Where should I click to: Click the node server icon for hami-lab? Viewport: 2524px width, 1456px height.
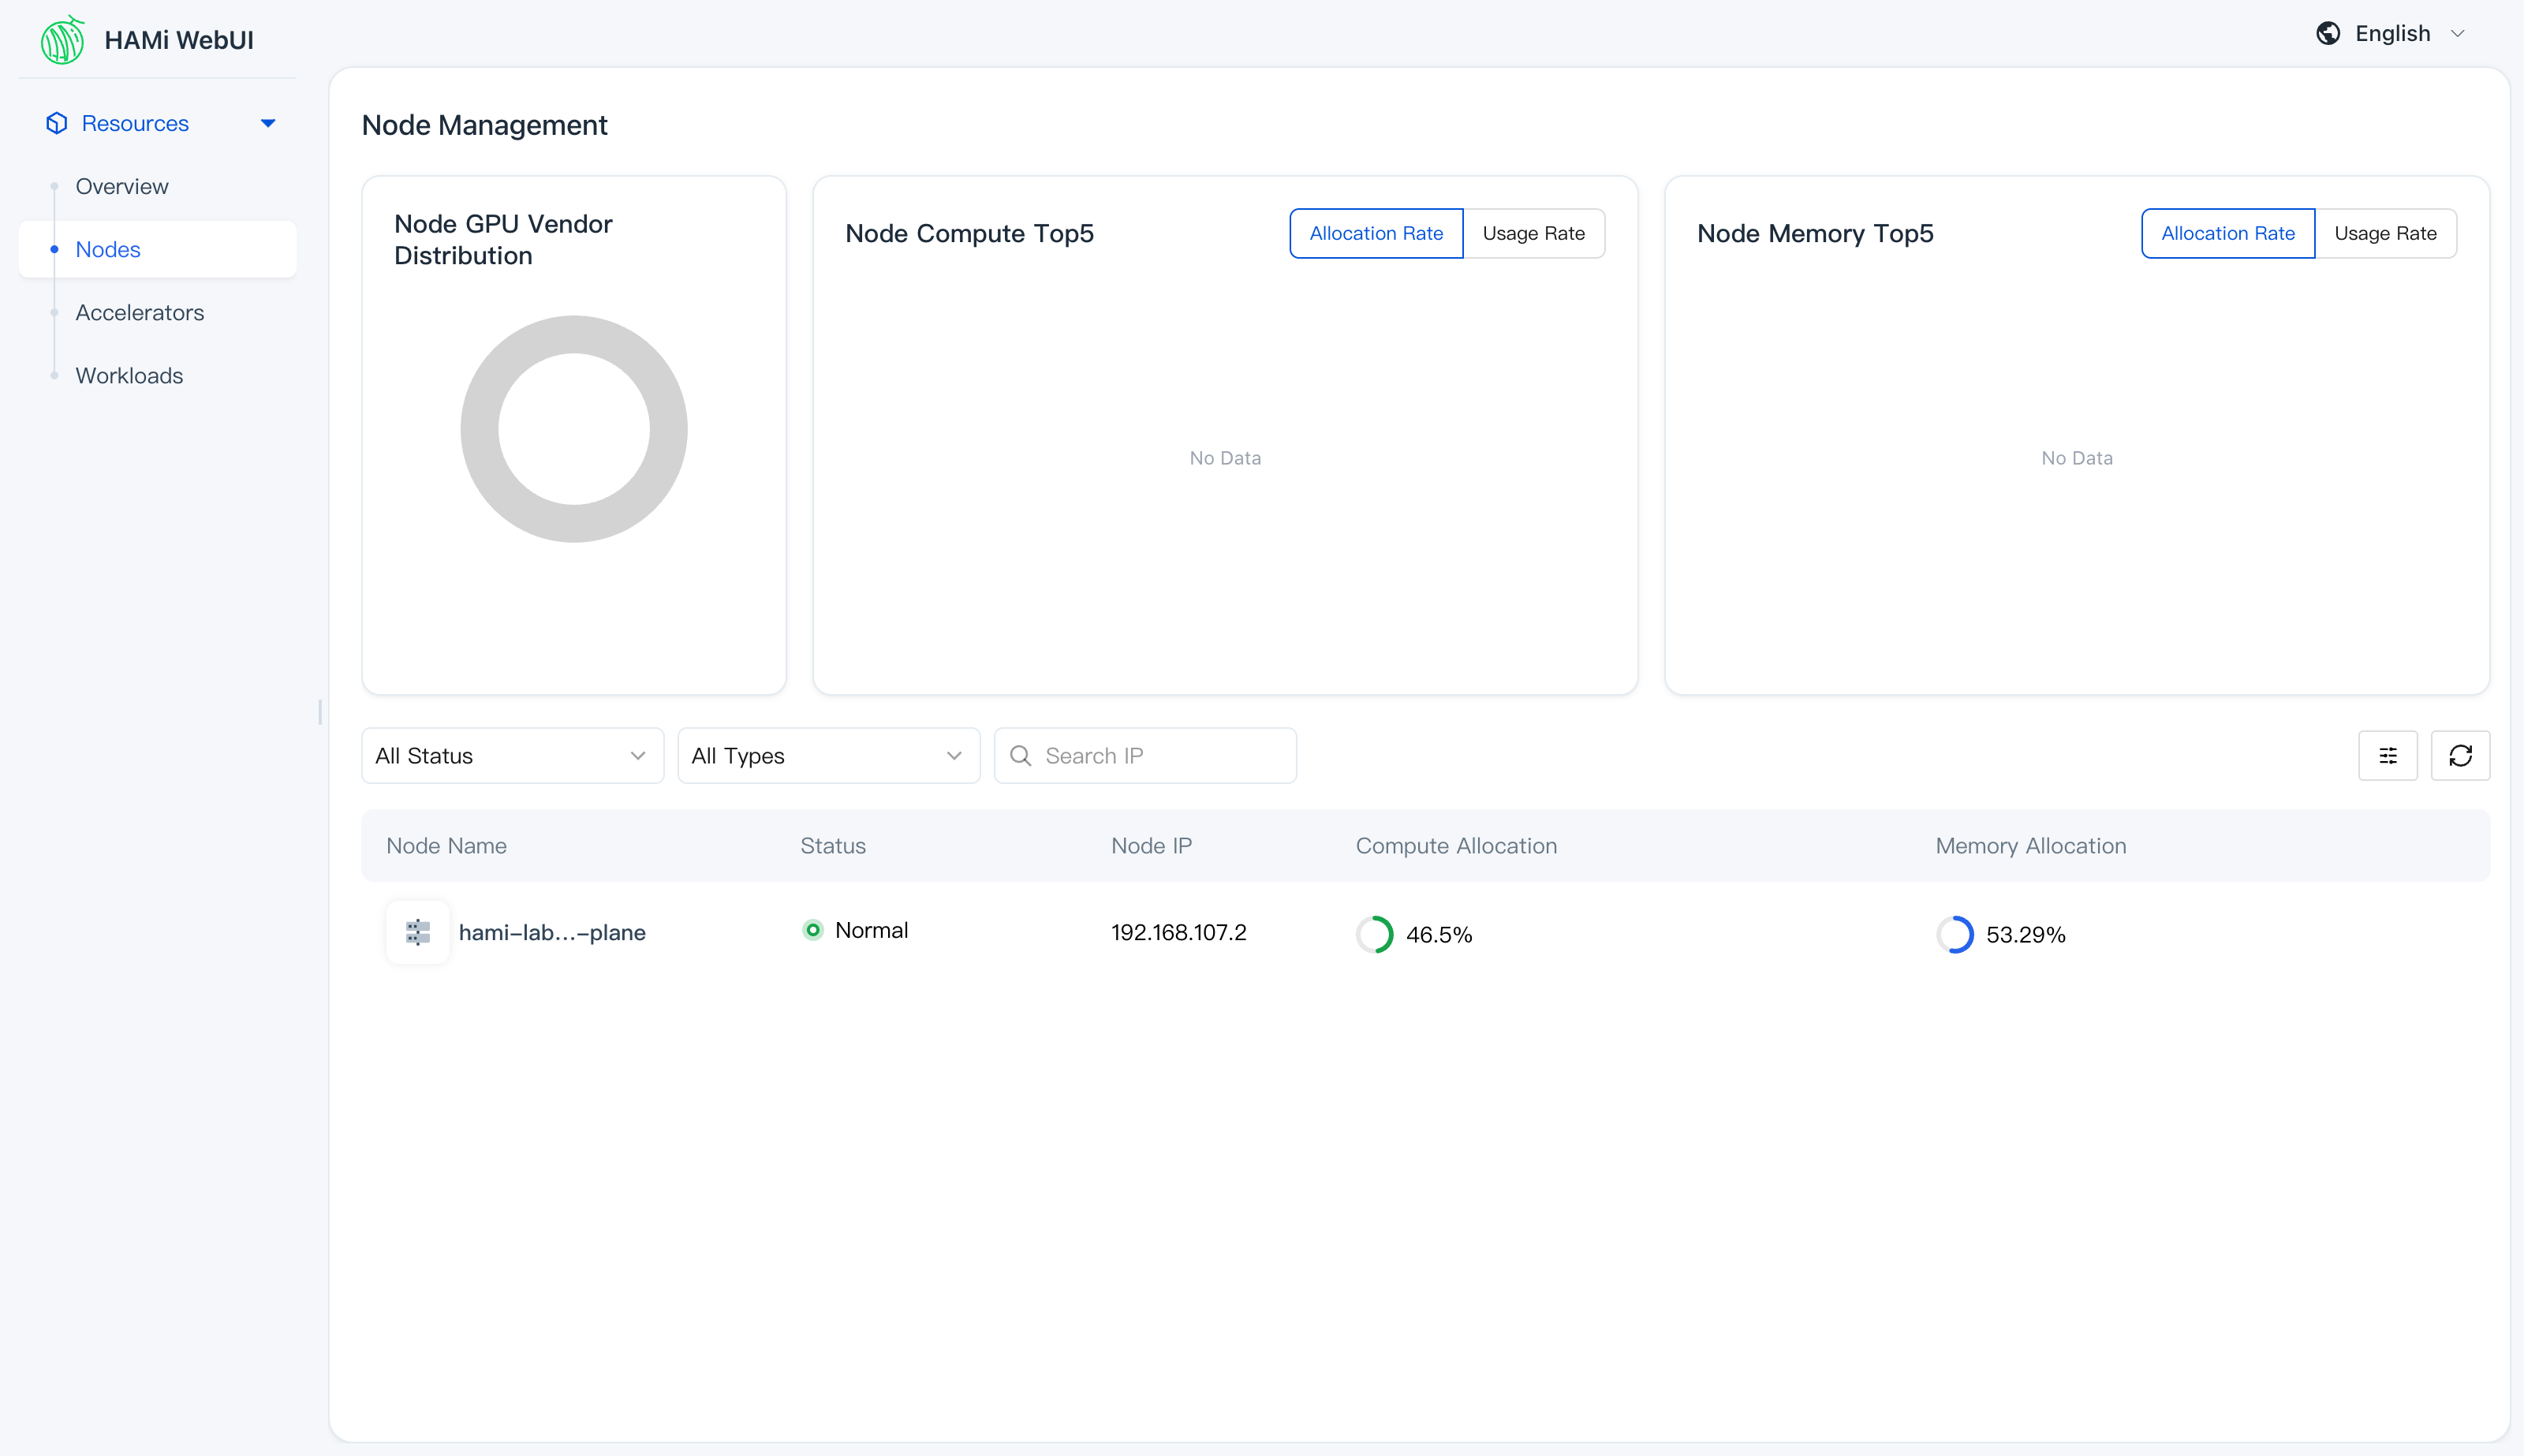418,932
